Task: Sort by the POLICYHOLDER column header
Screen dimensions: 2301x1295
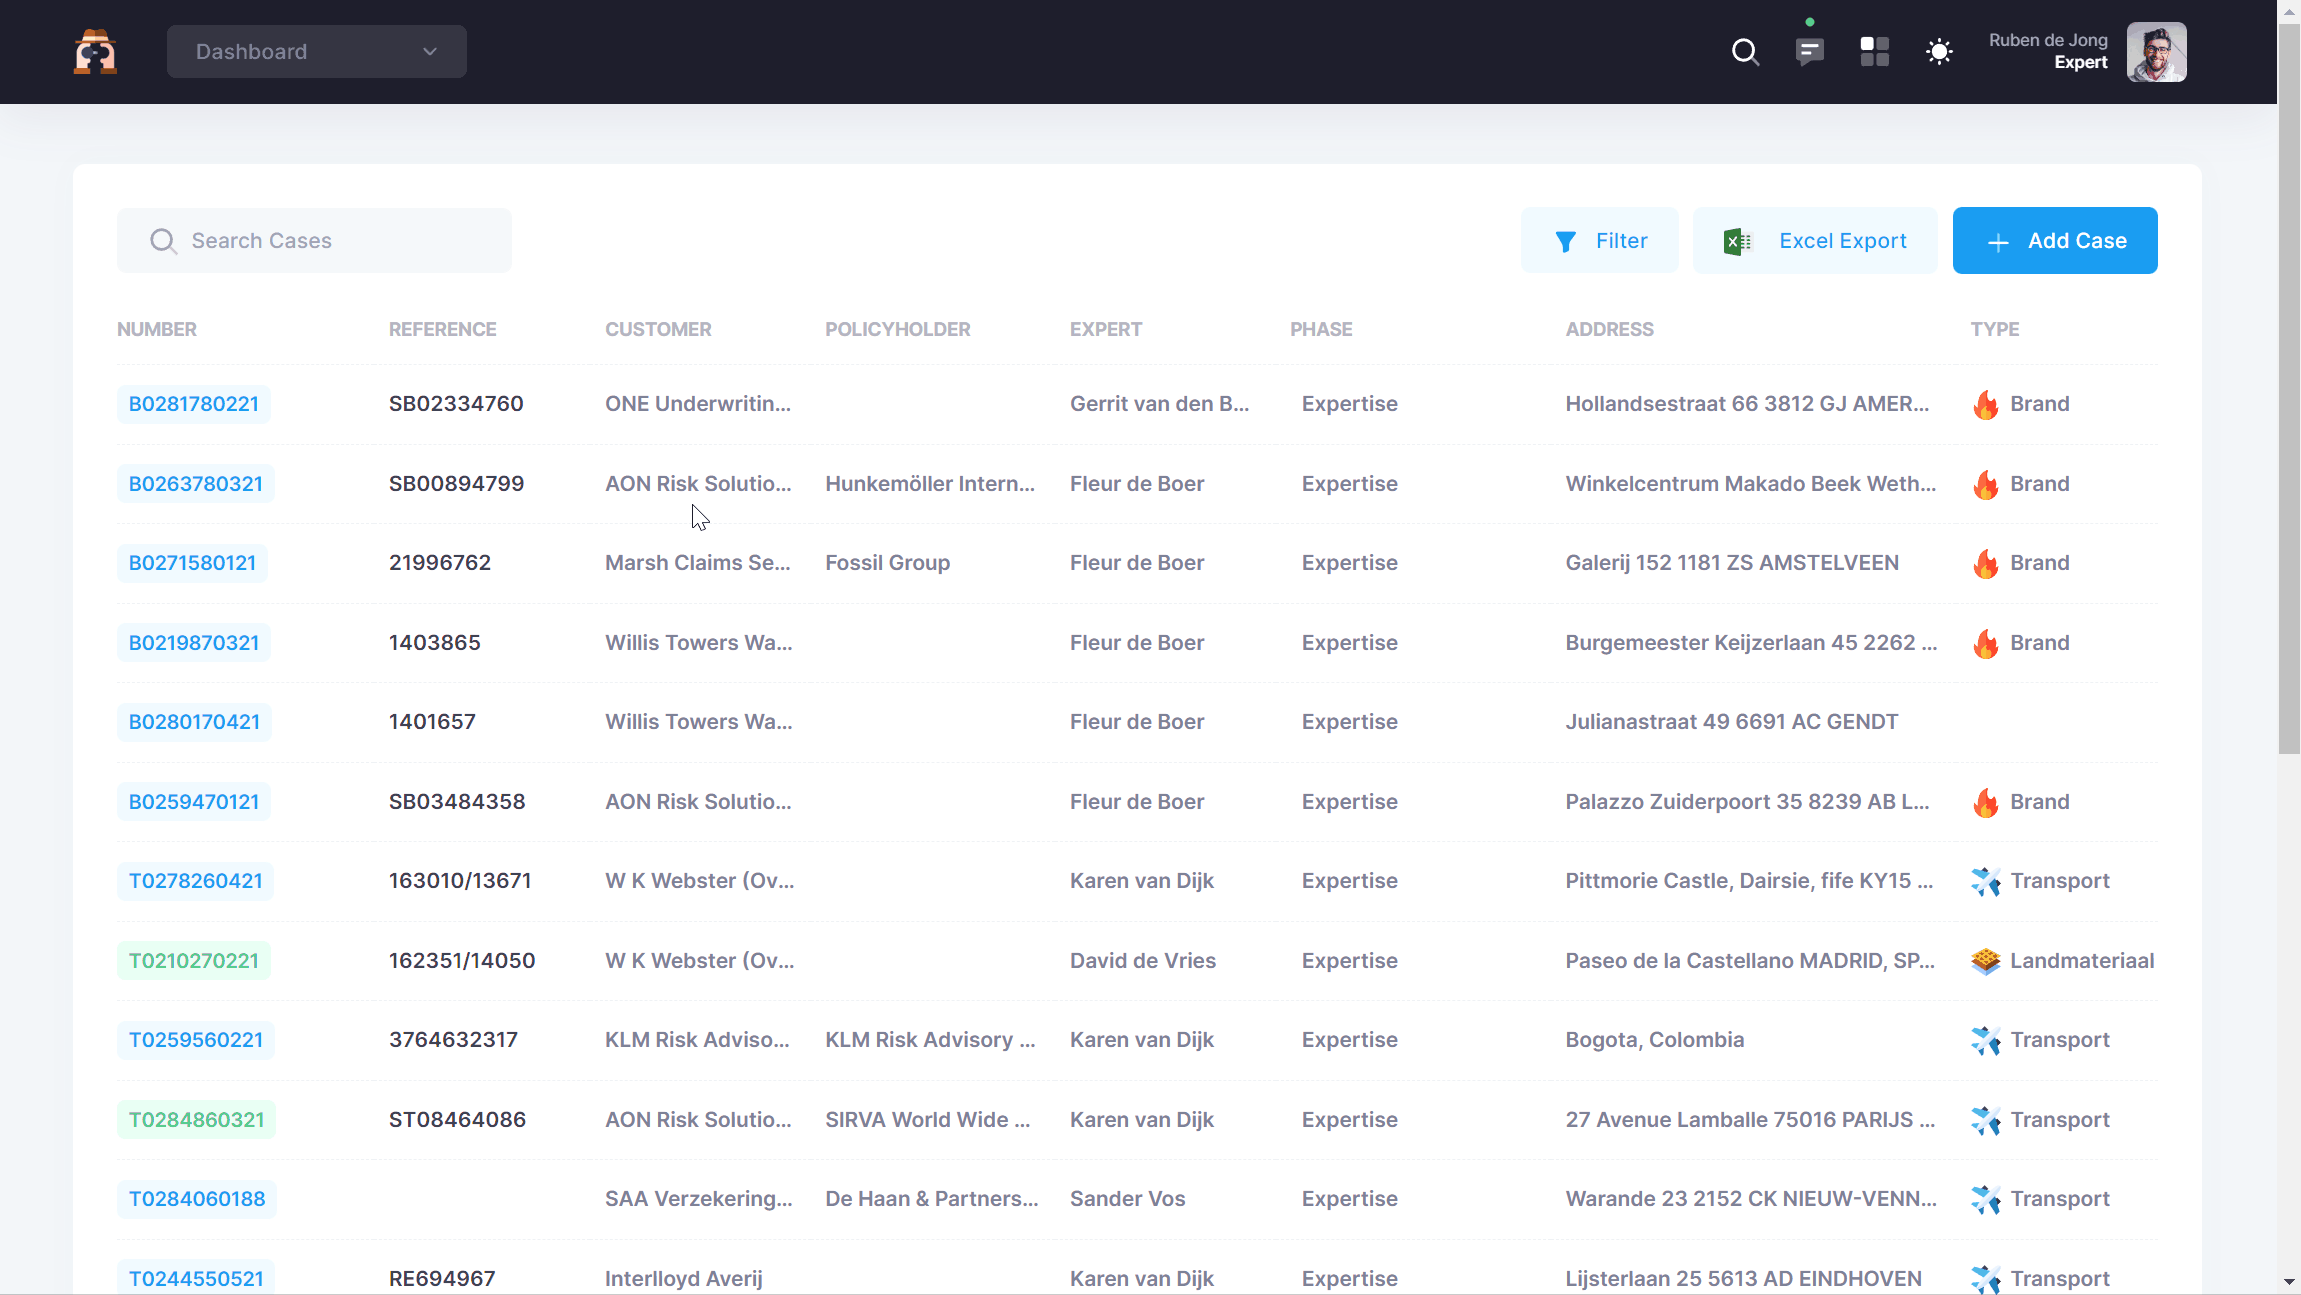Action: point(897,329)
